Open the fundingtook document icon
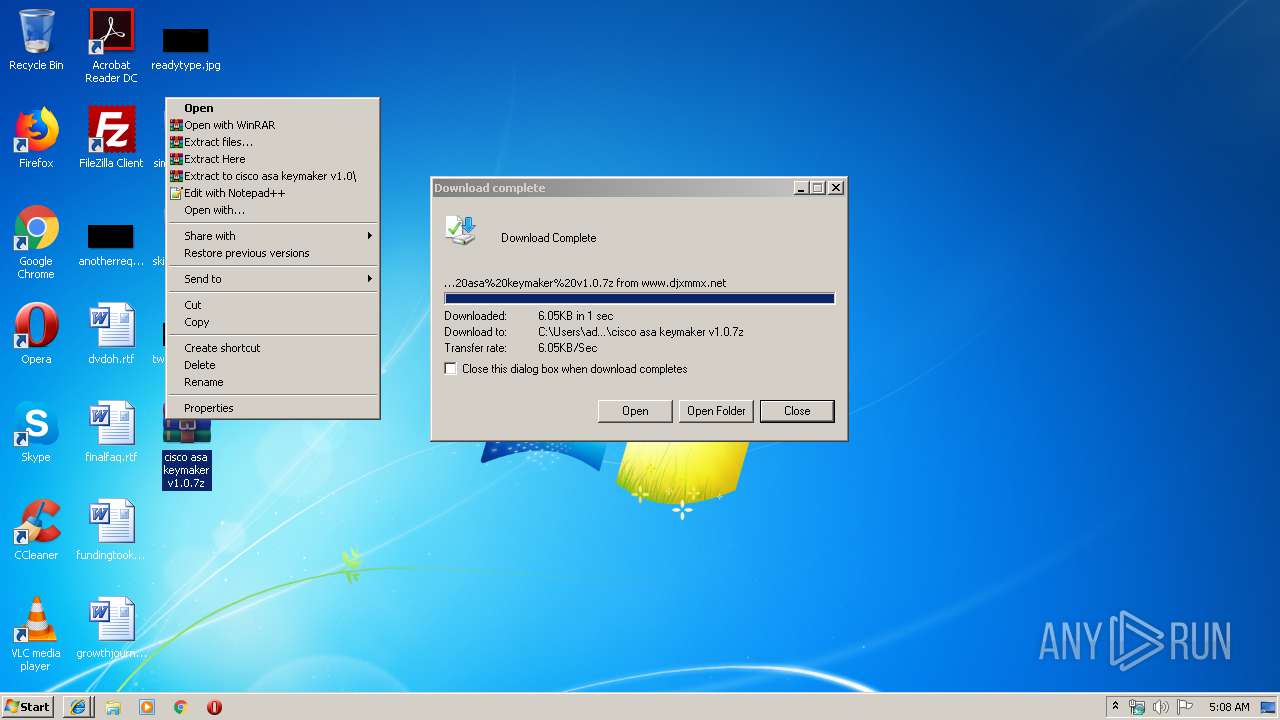This screenshot has width=1280, height=720. click(111, 530)
